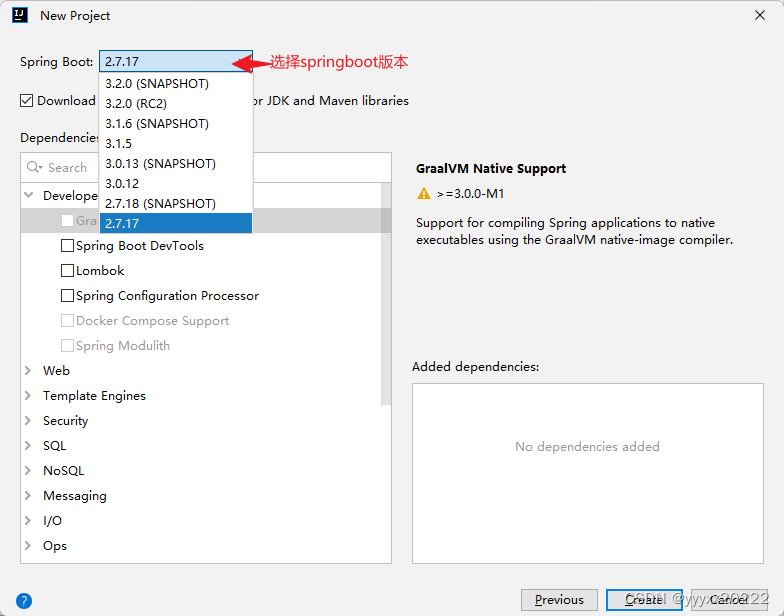Viewport: 784px width, 616px height.
Task: Pick Spring Boot version 3.0.12
Action: (176, 184)
